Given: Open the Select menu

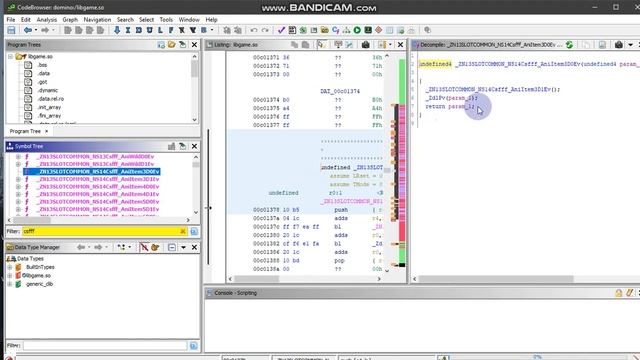Looking at the screenshot, I should (146, 20).
